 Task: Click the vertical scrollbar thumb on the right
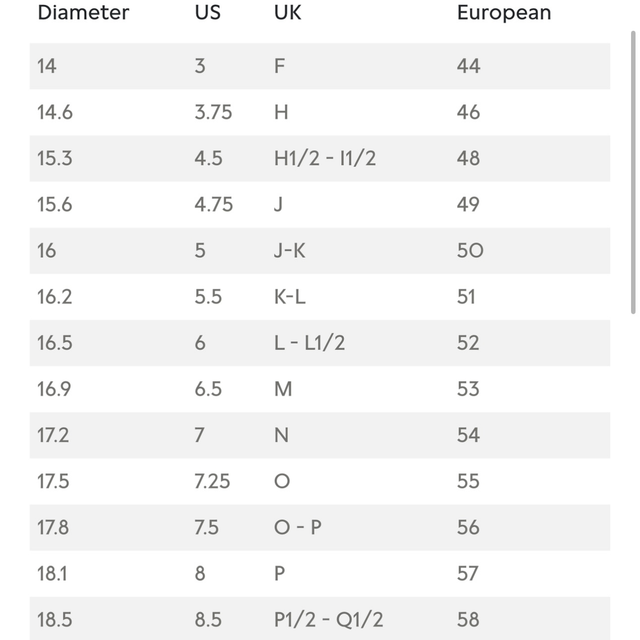pos(633,173)
